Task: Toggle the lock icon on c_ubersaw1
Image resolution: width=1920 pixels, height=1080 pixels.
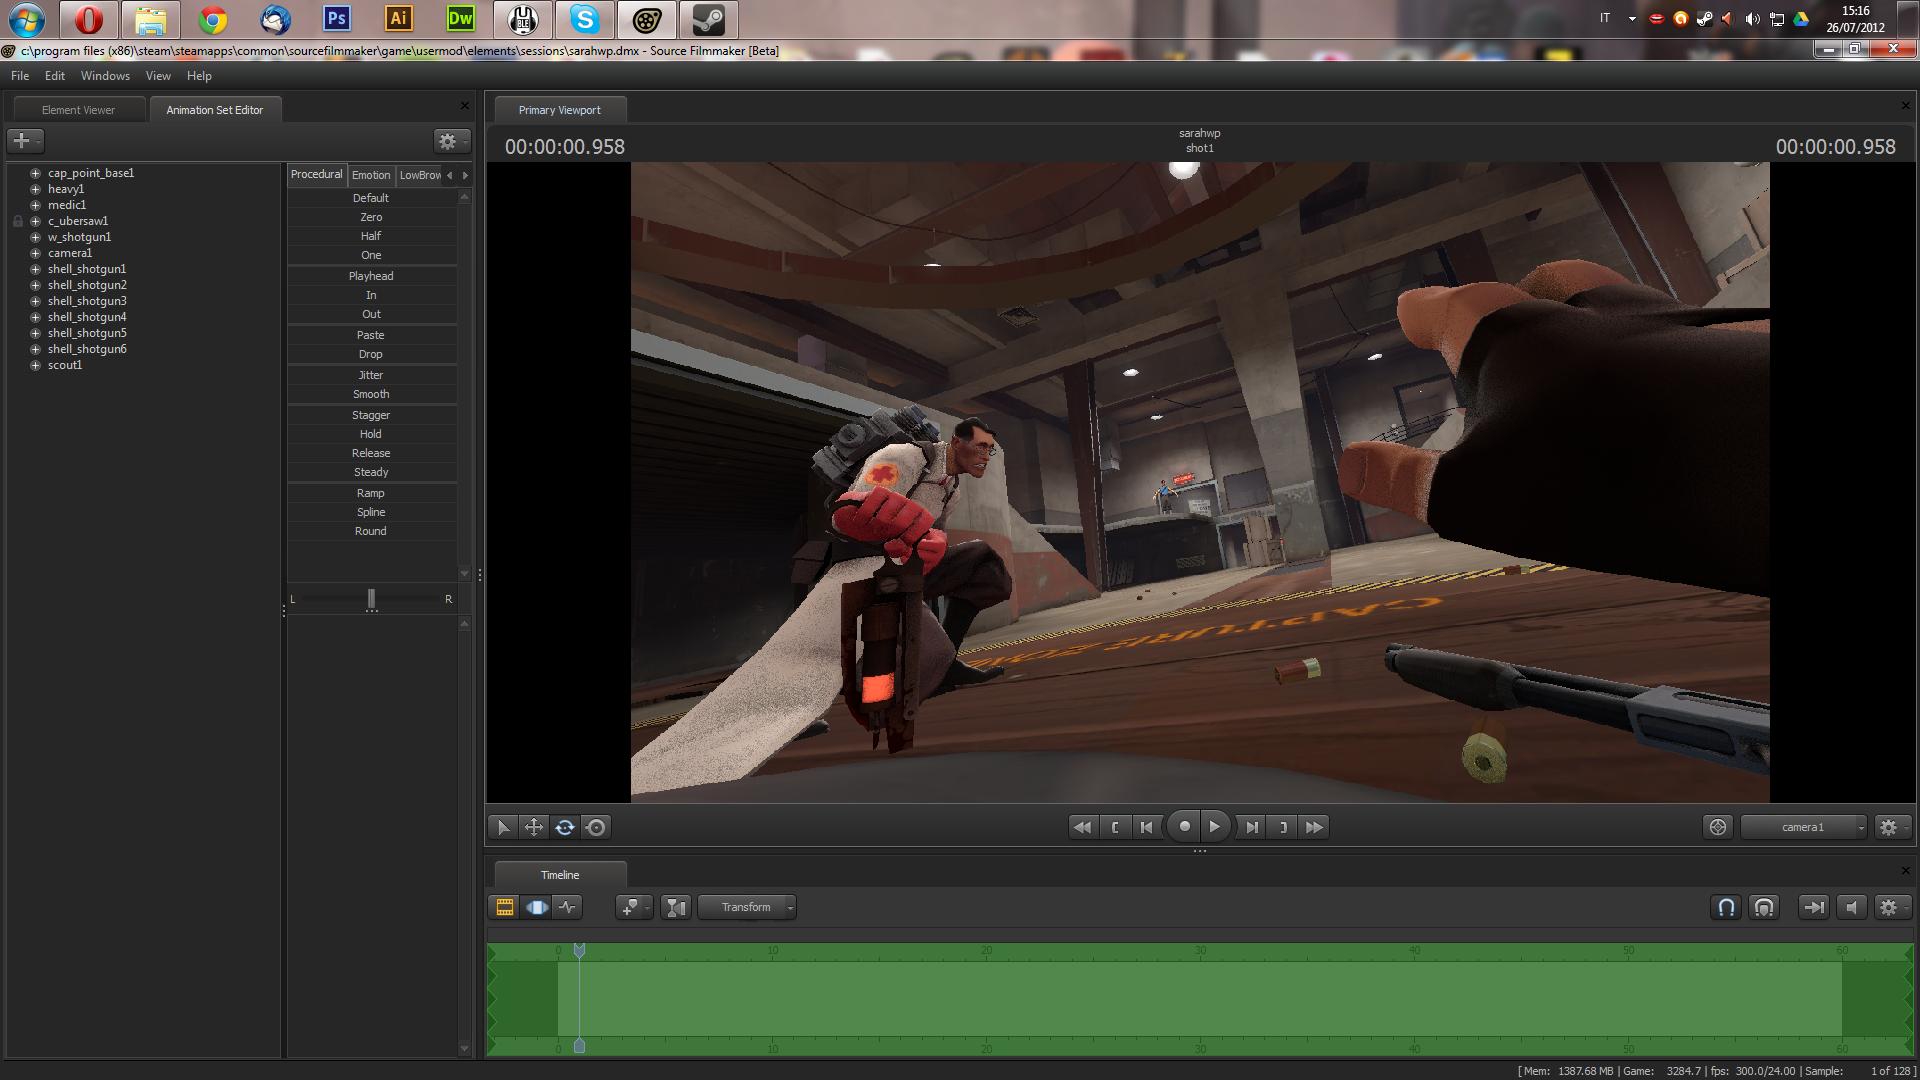Action: (18, 221)
